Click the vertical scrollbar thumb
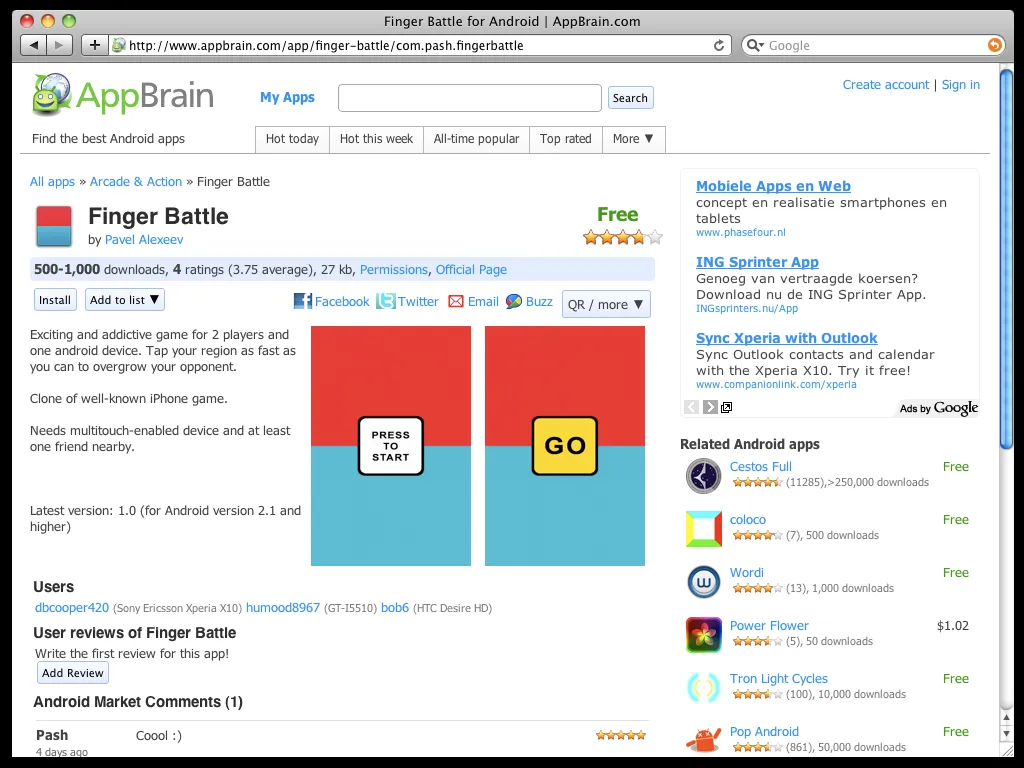This screenshot has height=768, width=1024. [1006, 258]
